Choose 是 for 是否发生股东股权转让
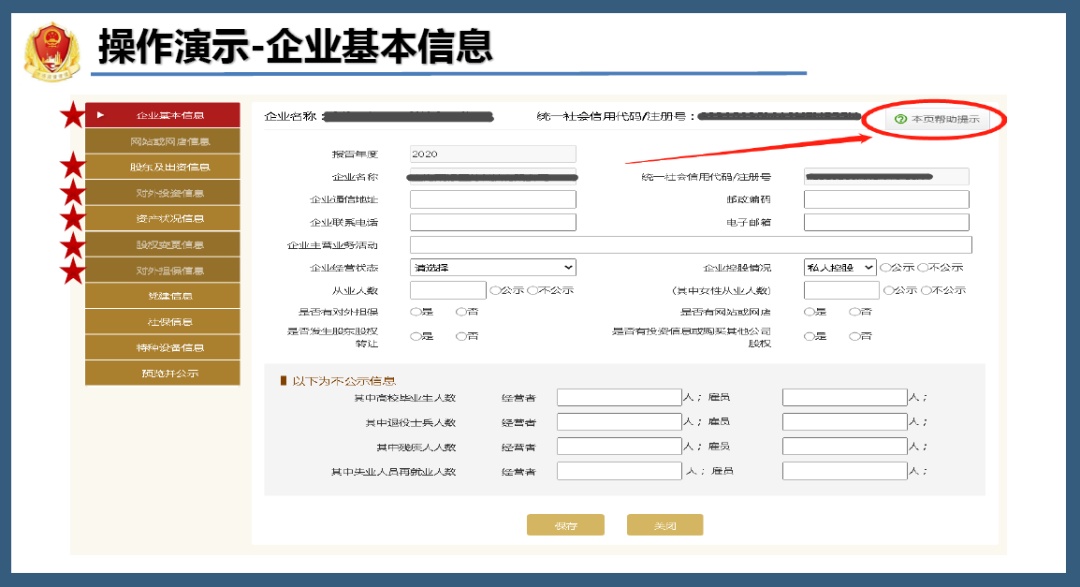Image resolution: width=1080 pixels, height=587 pixels. [x=415, y=336]
